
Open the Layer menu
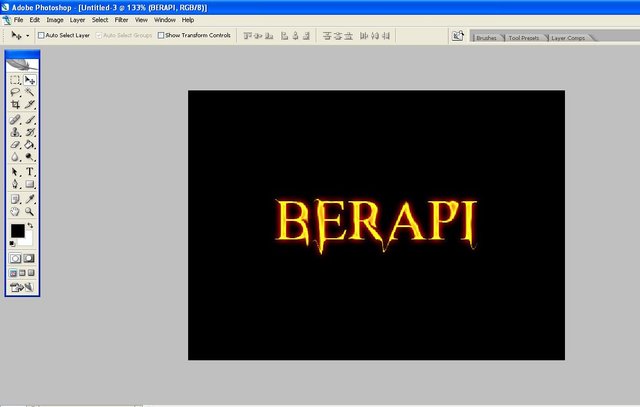point(77,20)
